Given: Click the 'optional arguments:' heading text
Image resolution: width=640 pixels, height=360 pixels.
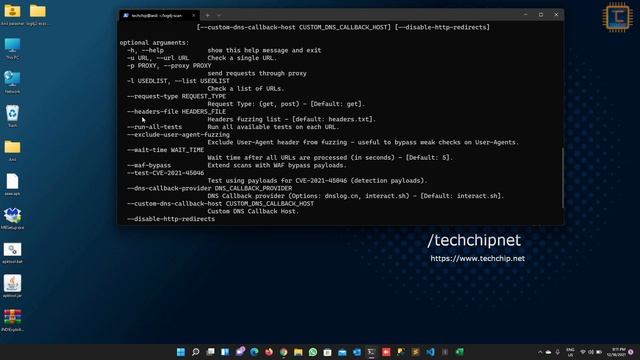Looking at the screenshot, I should (x=154, y=42).
